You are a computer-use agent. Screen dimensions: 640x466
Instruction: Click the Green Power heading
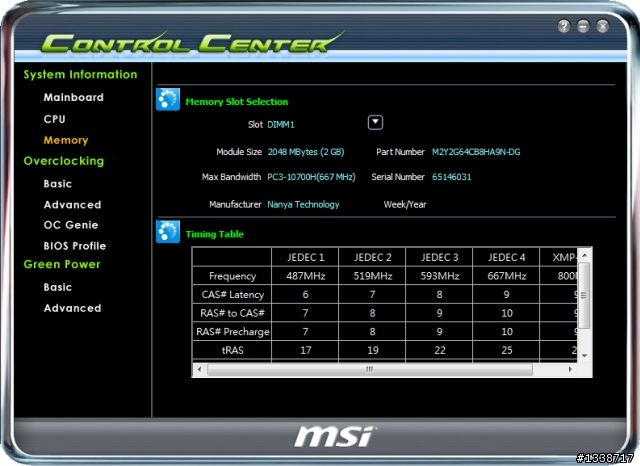pyautogui.click(x=62, y=264)
